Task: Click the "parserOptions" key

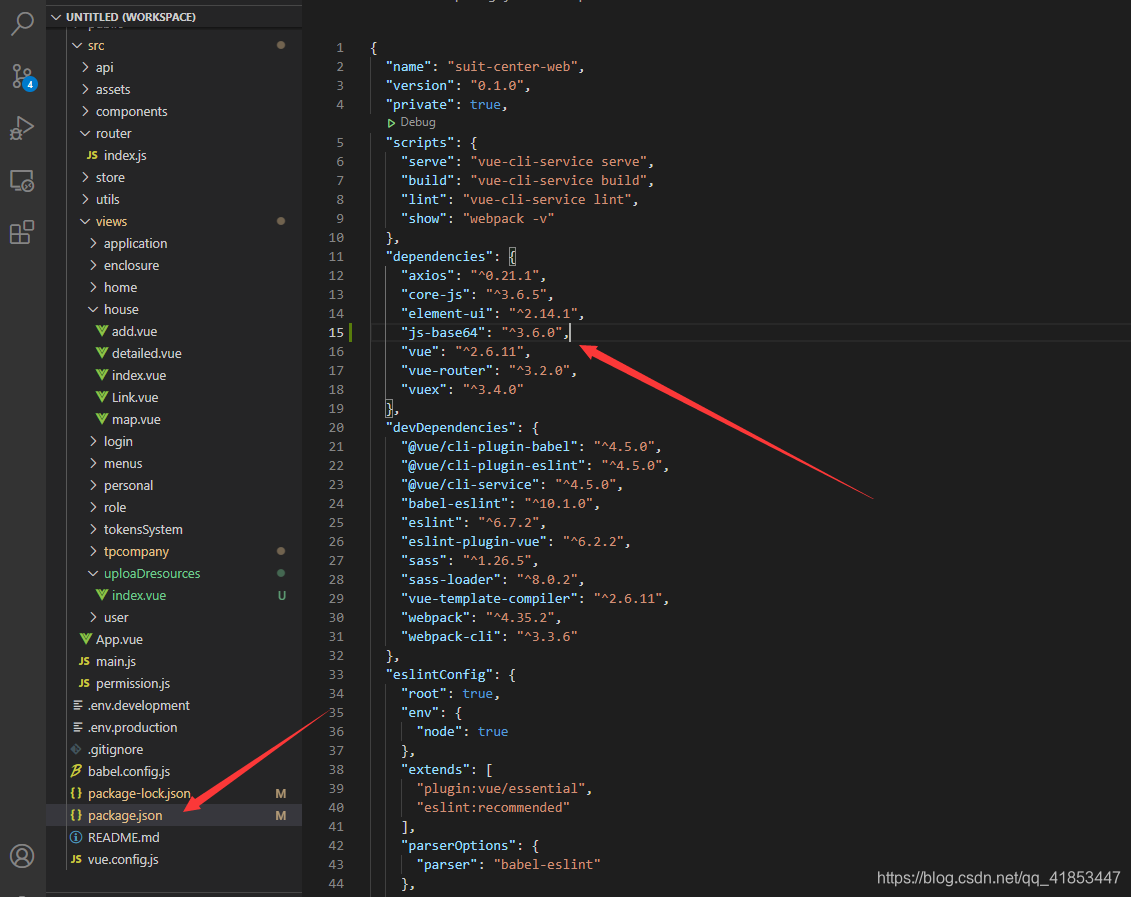Action: coord(458,845)
